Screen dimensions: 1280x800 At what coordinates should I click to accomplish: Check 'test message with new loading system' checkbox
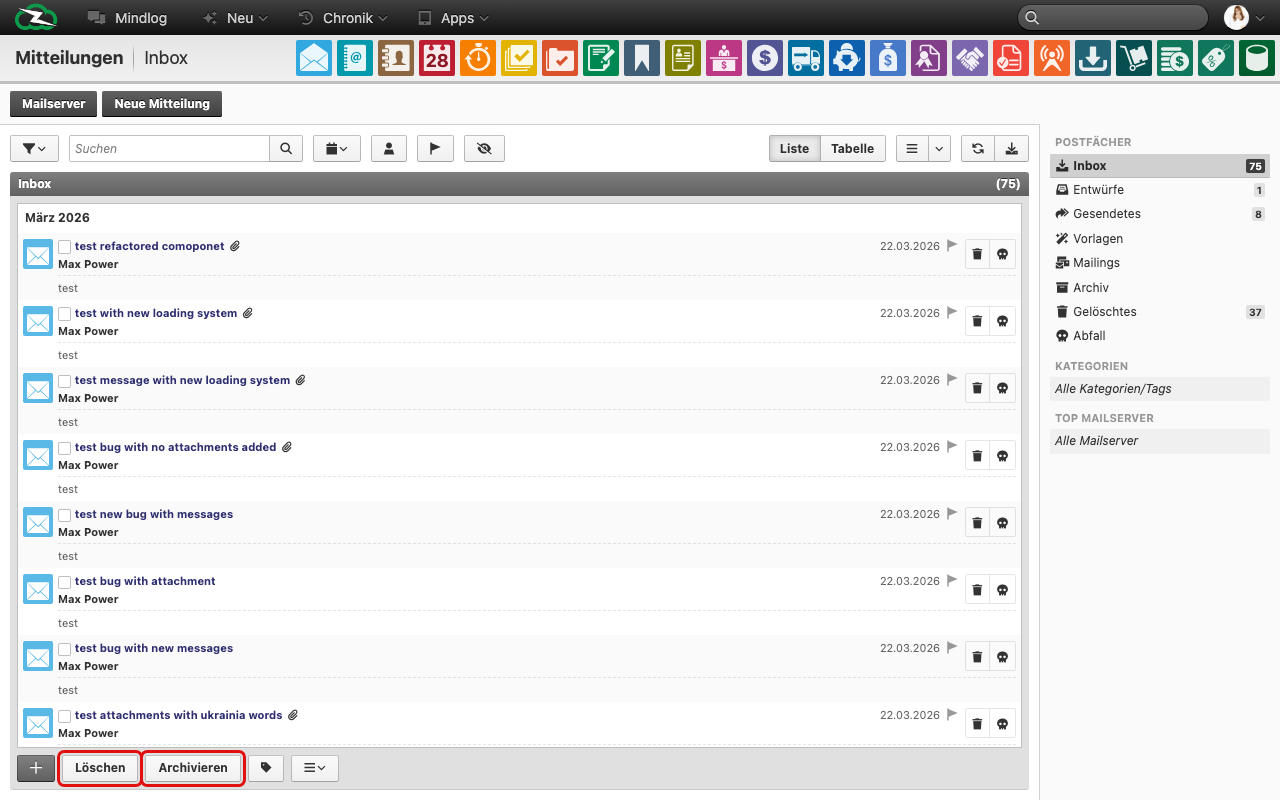pos(65,381)
